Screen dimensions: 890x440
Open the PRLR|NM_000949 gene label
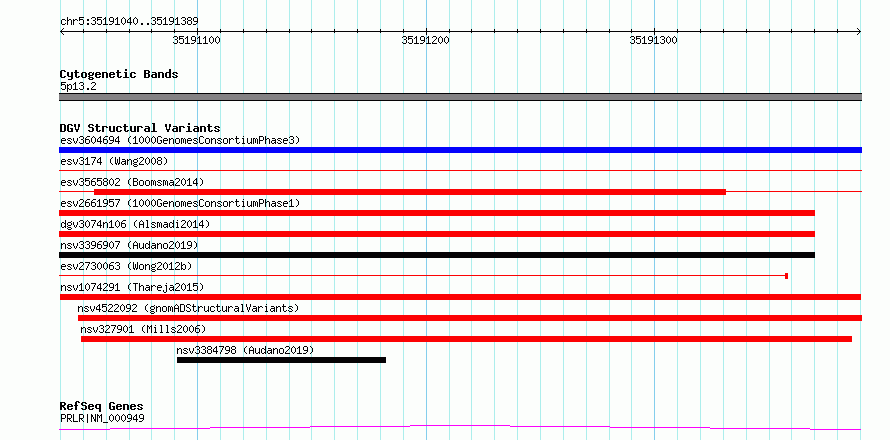tap(102, 418)
